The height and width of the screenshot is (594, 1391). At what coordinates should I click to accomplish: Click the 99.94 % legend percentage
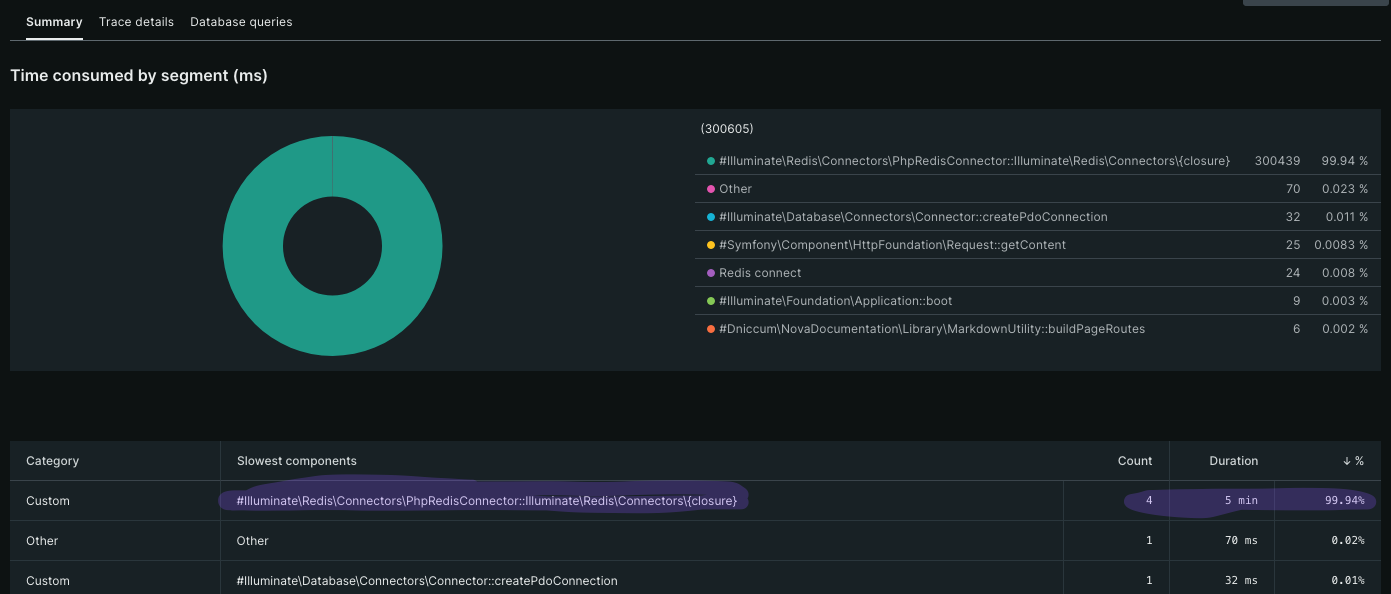(1345, 161)
